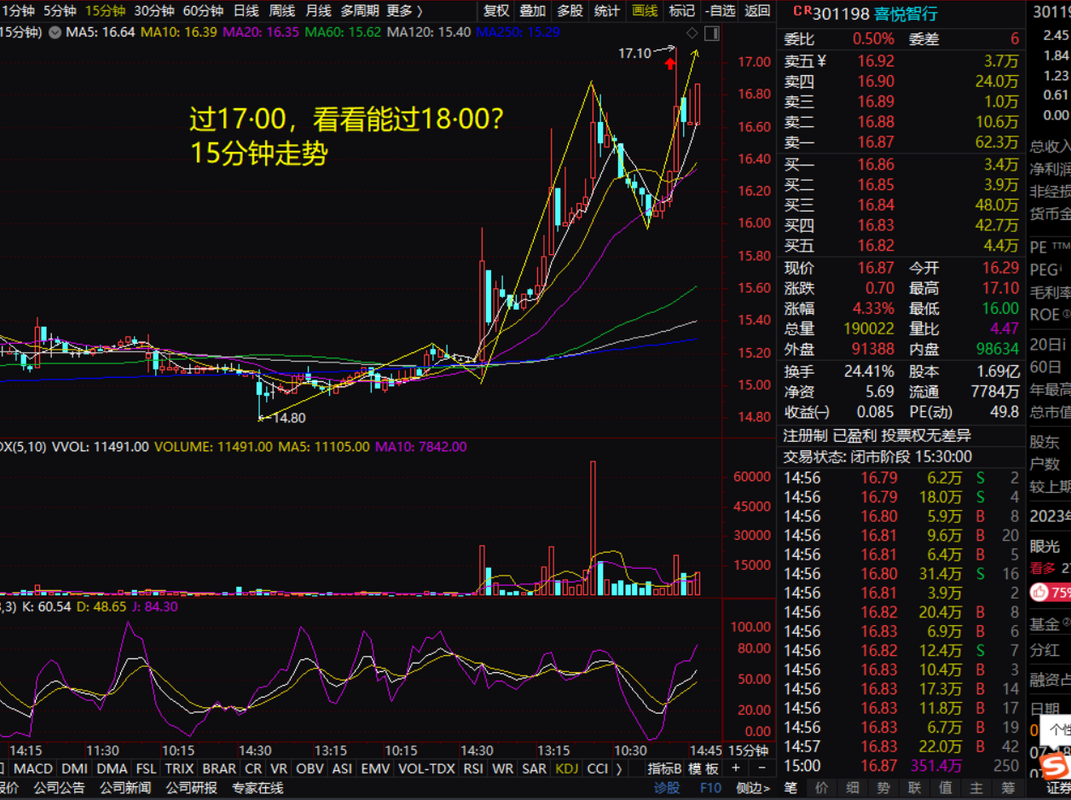
Task: Open the 周线 weekly chart tab
Action: point(281,11)
